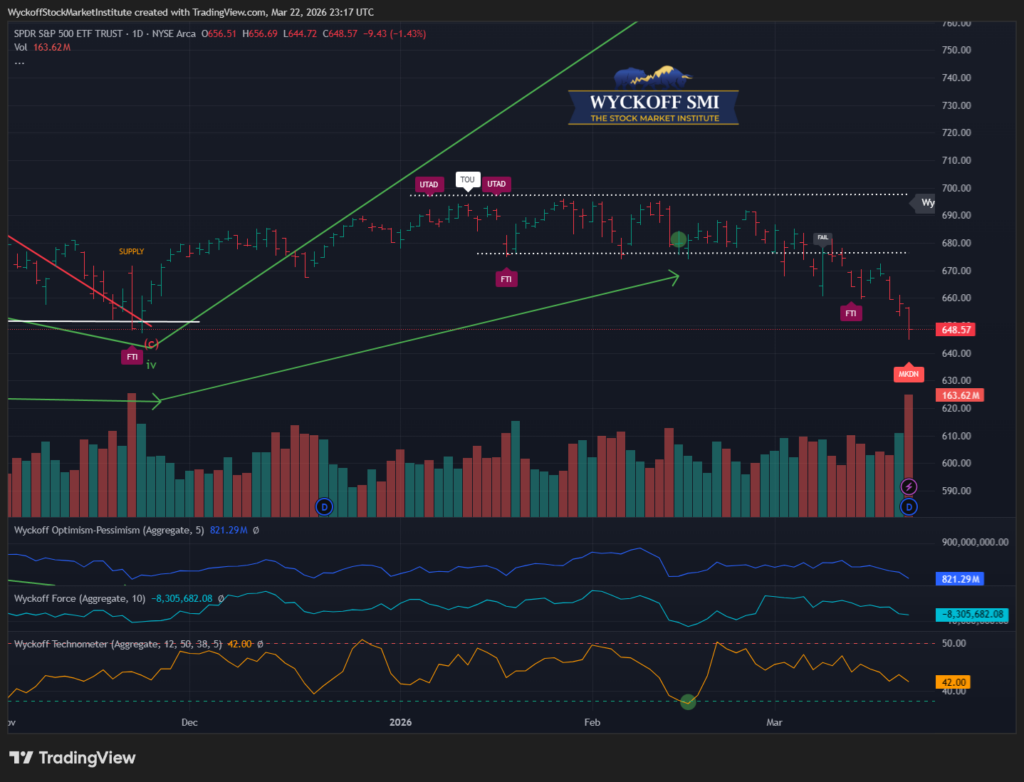Select the white TOU label

466,181
